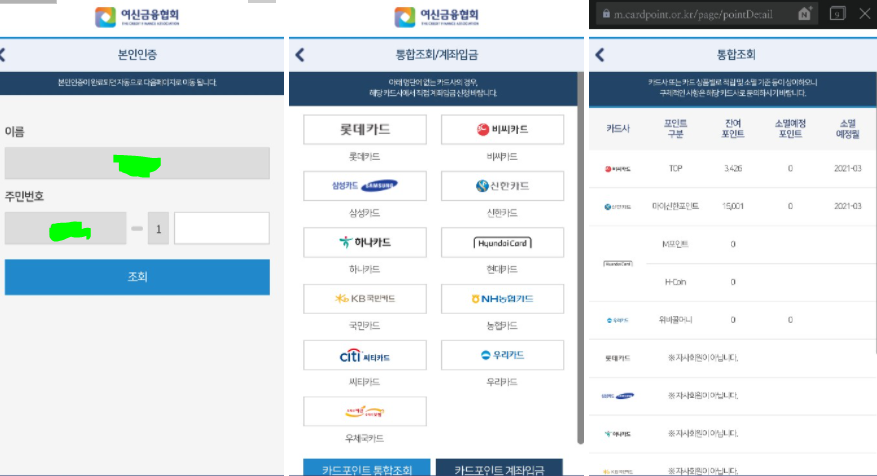Click the 위비꿀머니 cell
The image size is (877, 476).
coord(675,320)
